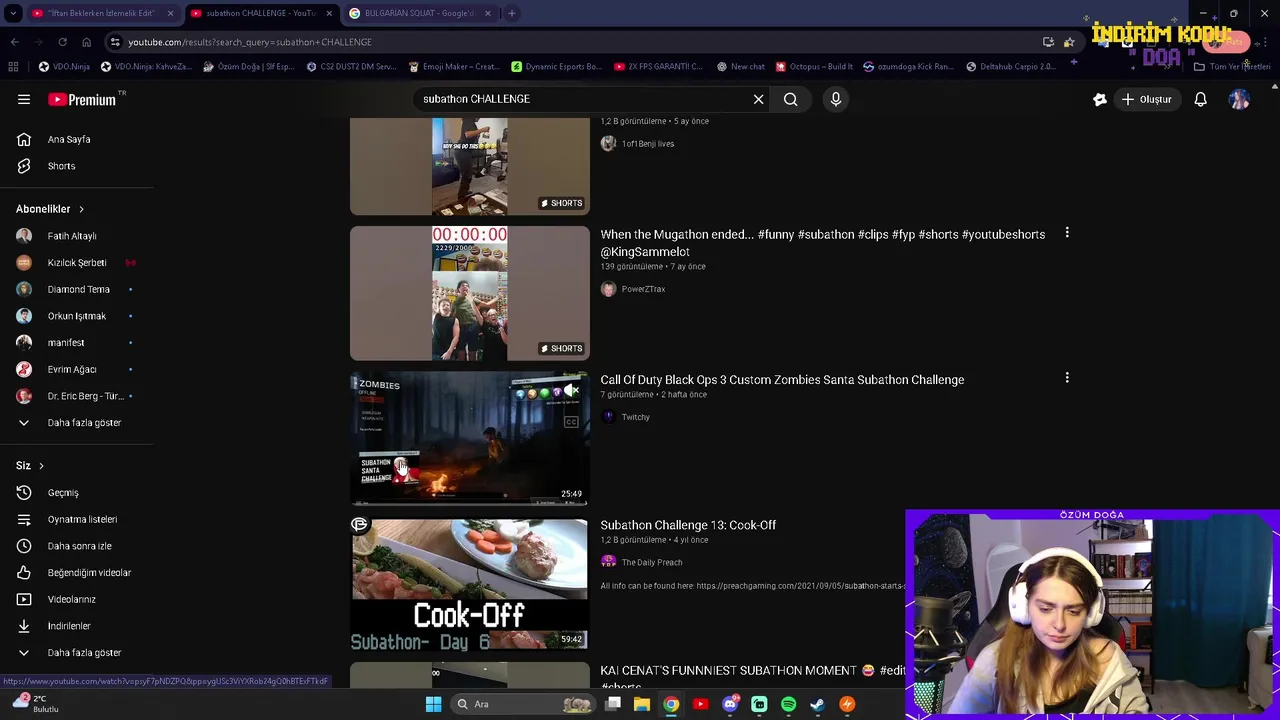Go back in browser history
The image size is (1280, 720).
[x=14, y=42]
